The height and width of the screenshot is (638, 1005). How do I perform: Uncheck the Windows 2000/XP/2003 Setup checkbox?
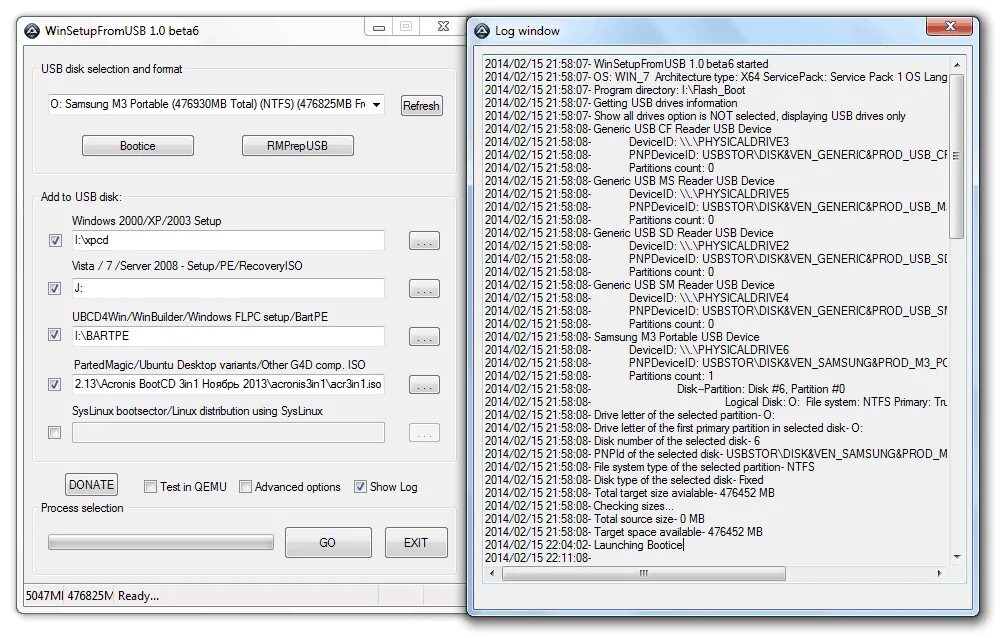[55, 240]
